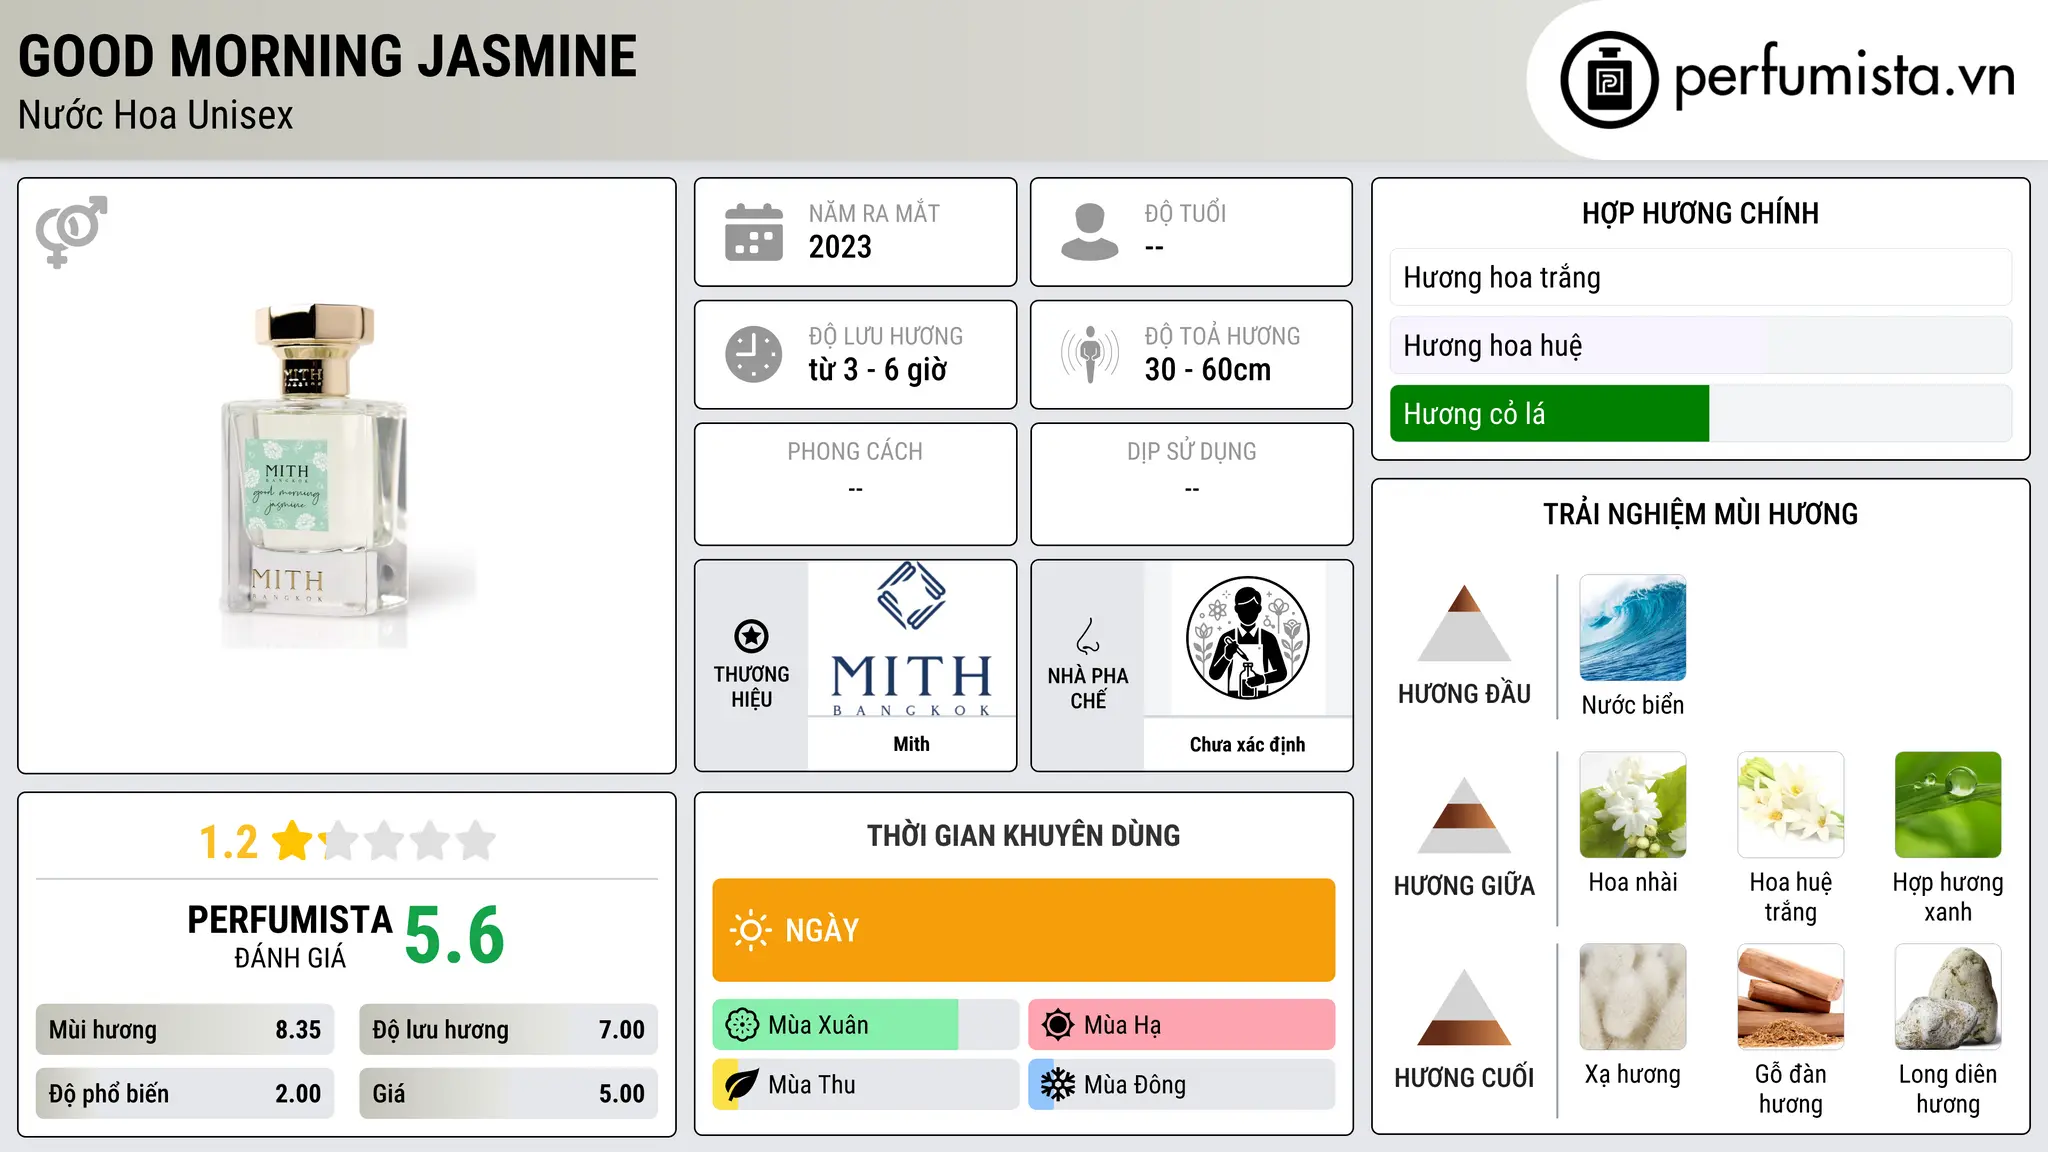Open the Nước biển note image

(x=1633, y=628)
